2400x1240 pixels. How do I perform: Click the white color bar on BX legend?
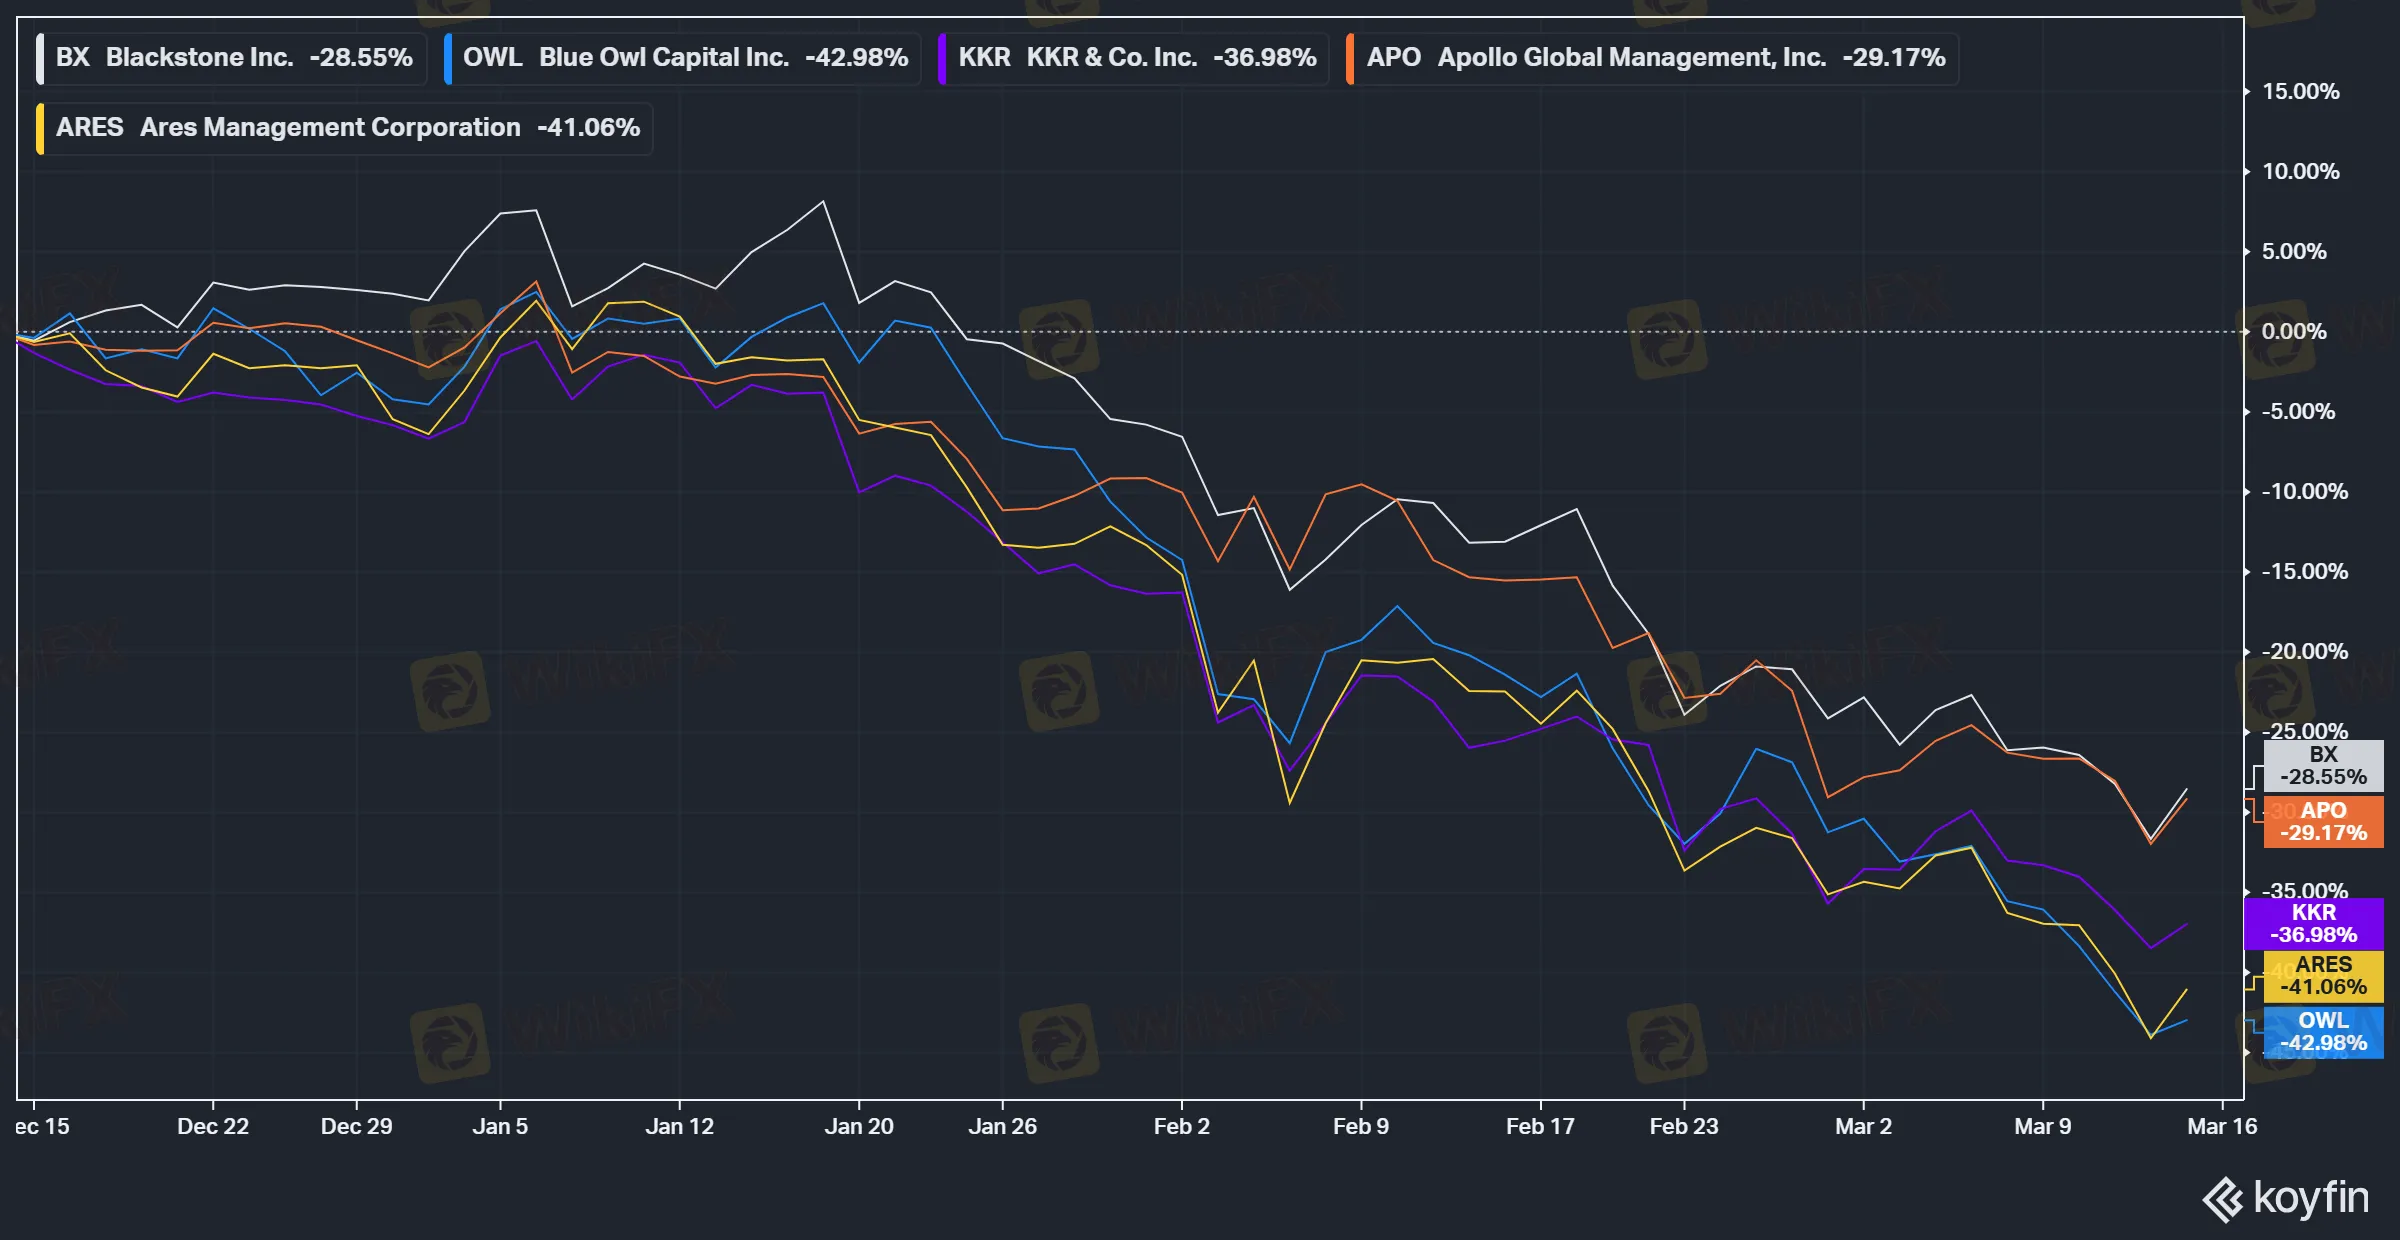(x=40, y=57)
